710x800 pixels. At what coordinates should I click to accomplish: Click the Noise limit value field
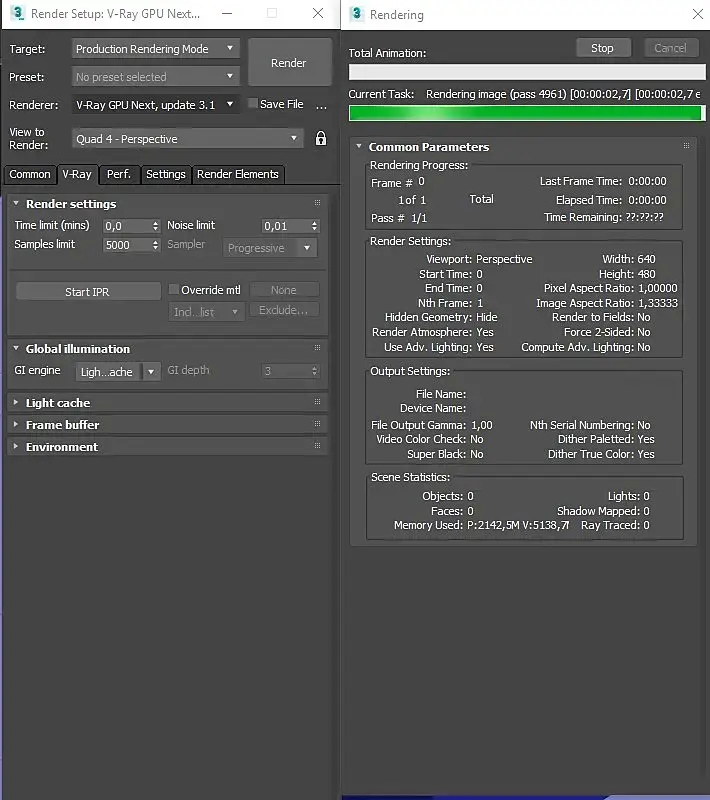click(x=285, y=226)
